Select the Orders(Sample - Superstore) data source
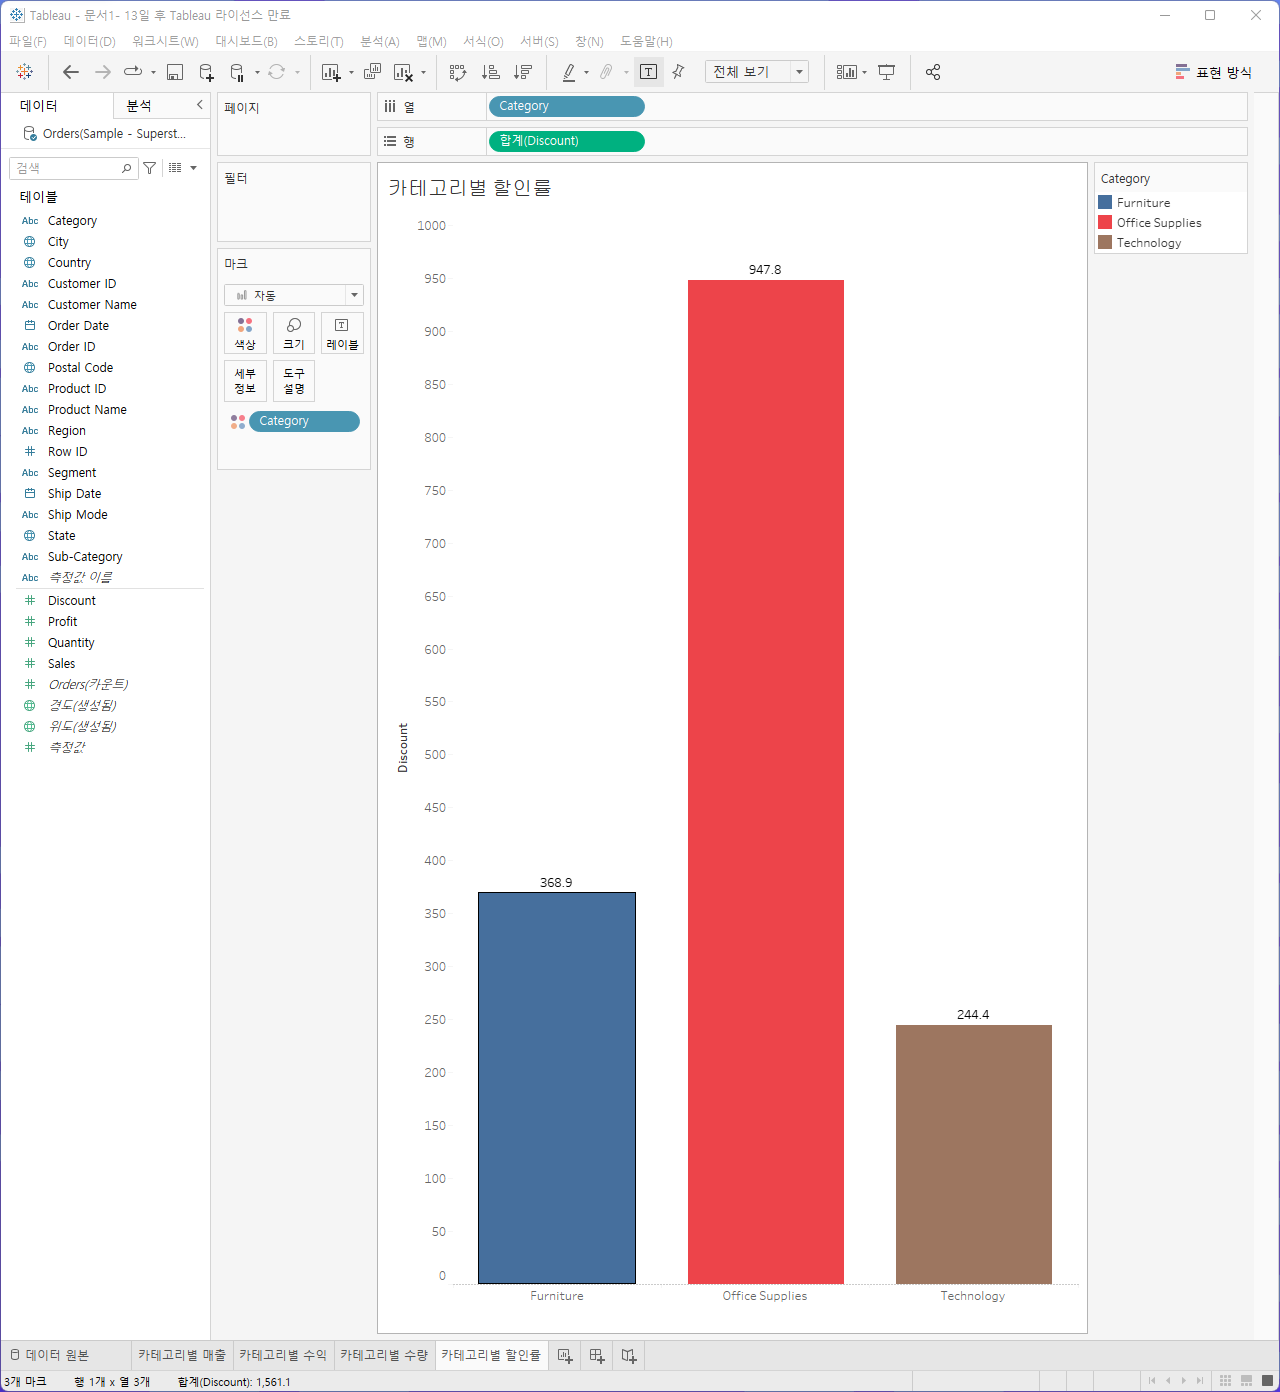 (104, 133)
